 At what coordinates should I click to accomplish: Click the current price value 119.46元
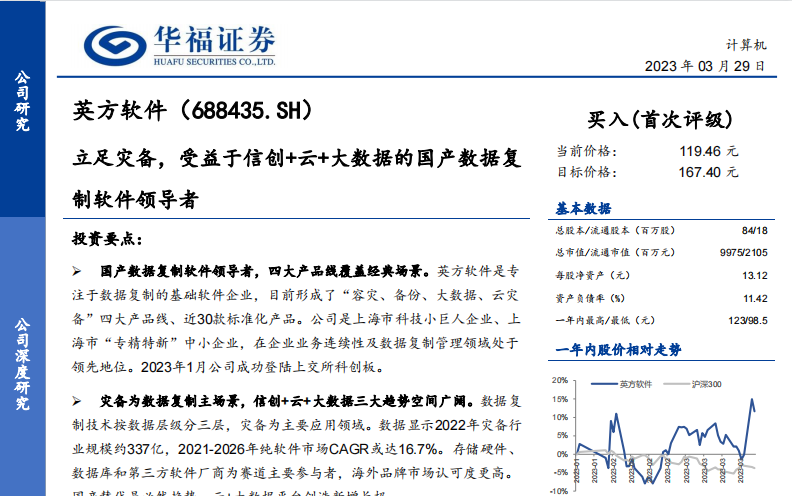pyautogui.click(x=708, y=151)
